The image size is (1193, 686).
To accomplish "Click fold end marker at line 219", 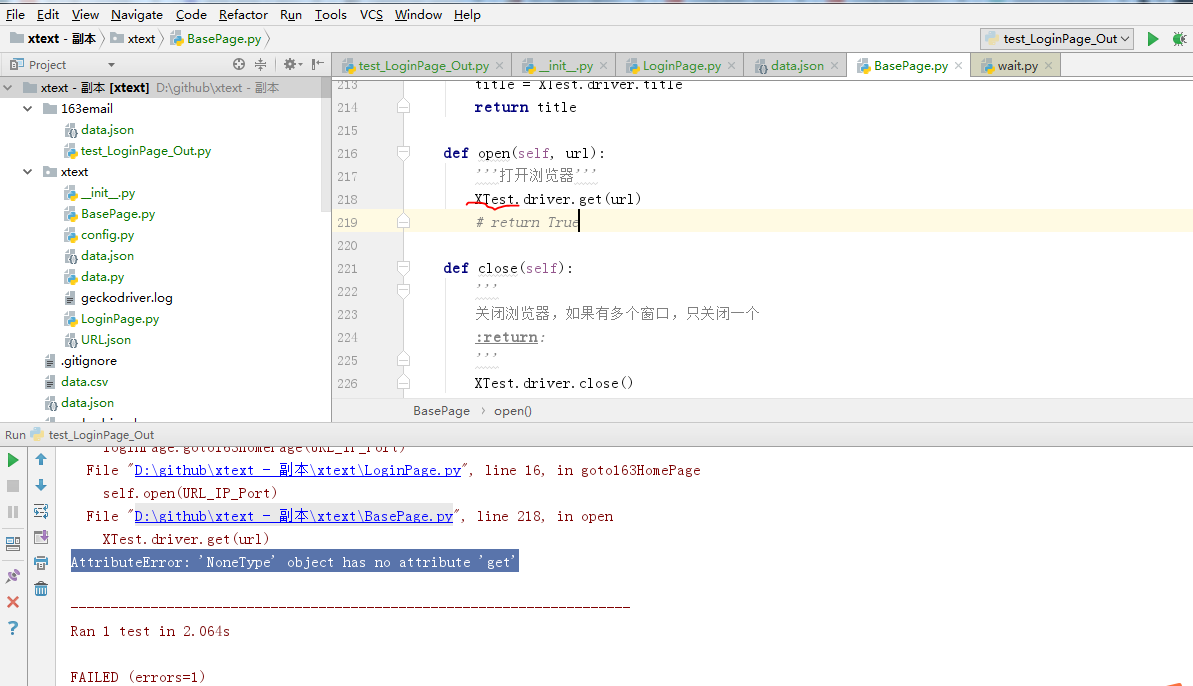I will 403,222.
